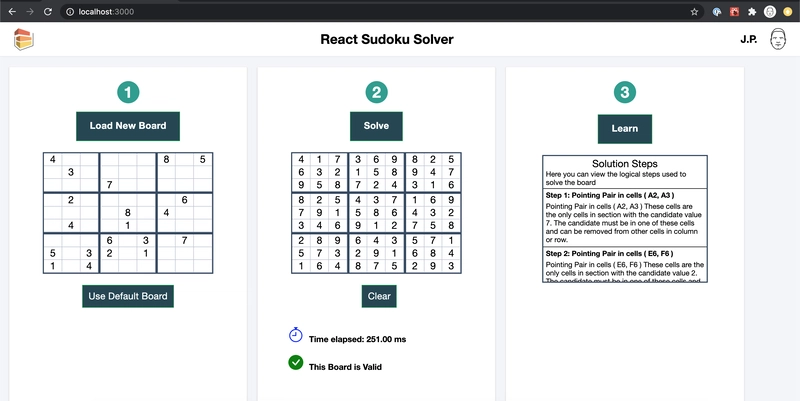Click the Step 2 description mentioning candidate value 2

tap(625, 271)
